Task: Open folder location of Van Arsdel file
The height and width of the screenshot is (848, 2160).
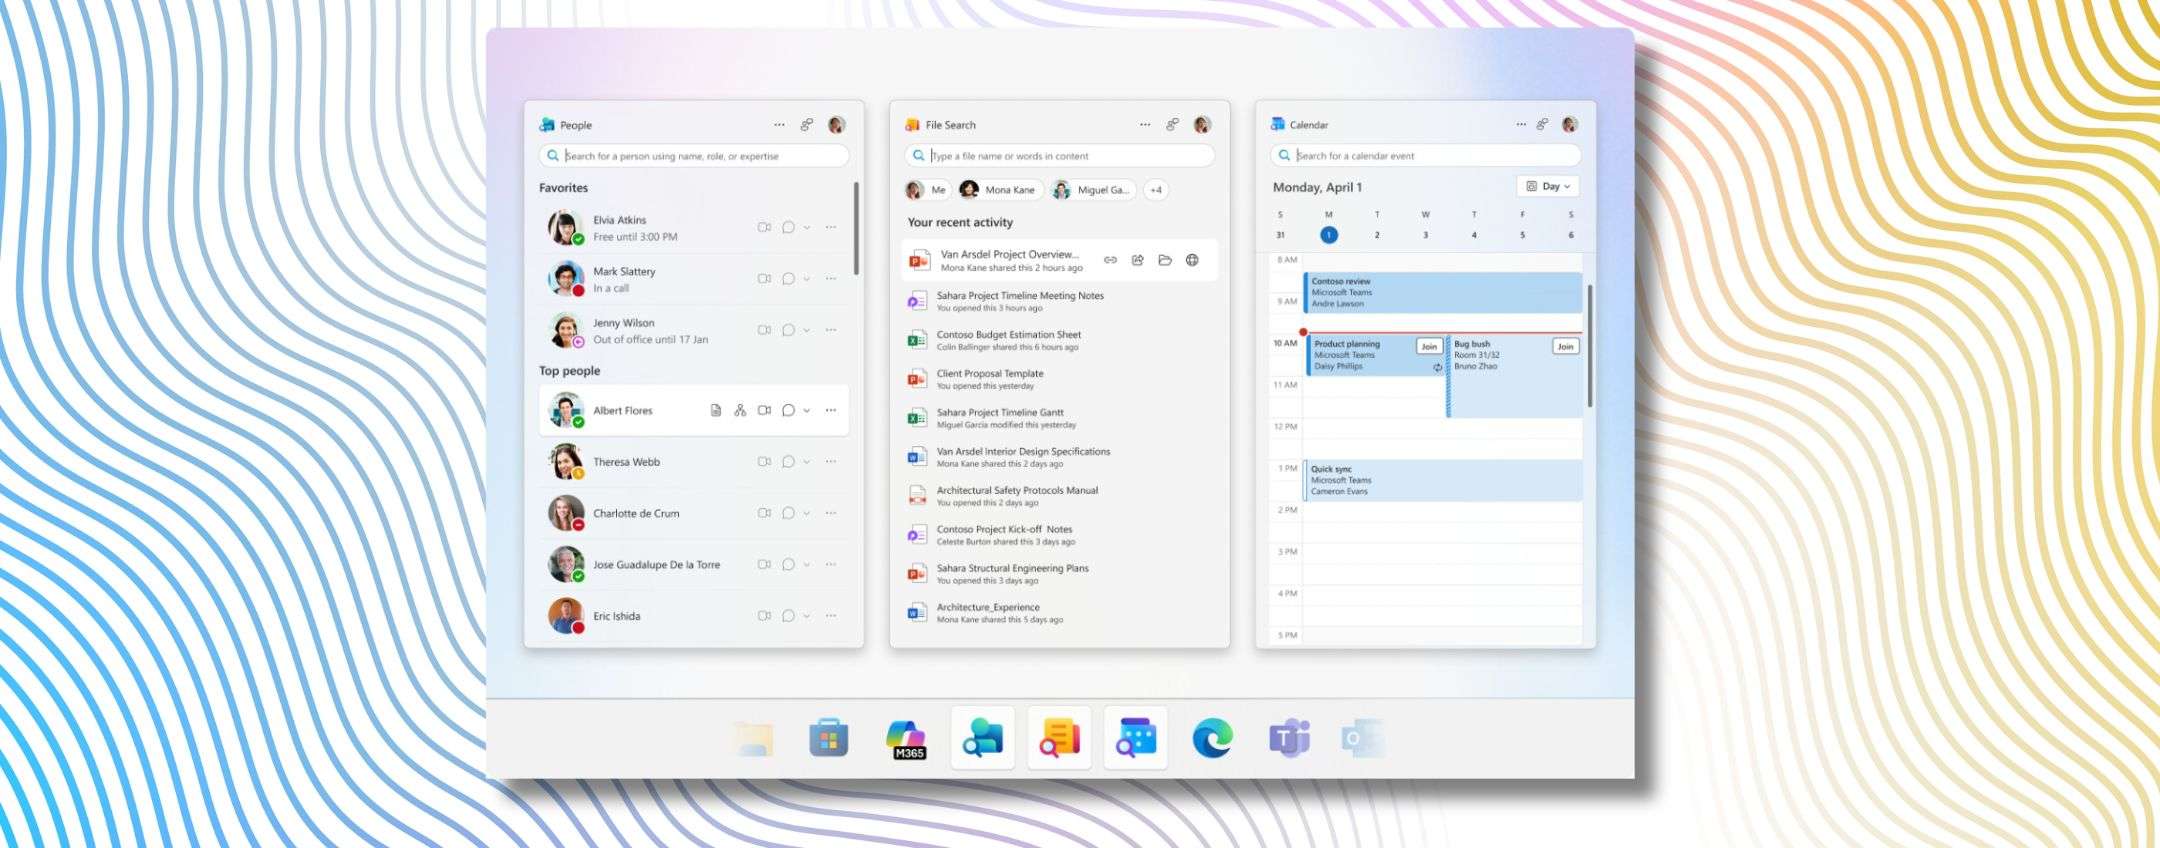Action: point(1165,260)
